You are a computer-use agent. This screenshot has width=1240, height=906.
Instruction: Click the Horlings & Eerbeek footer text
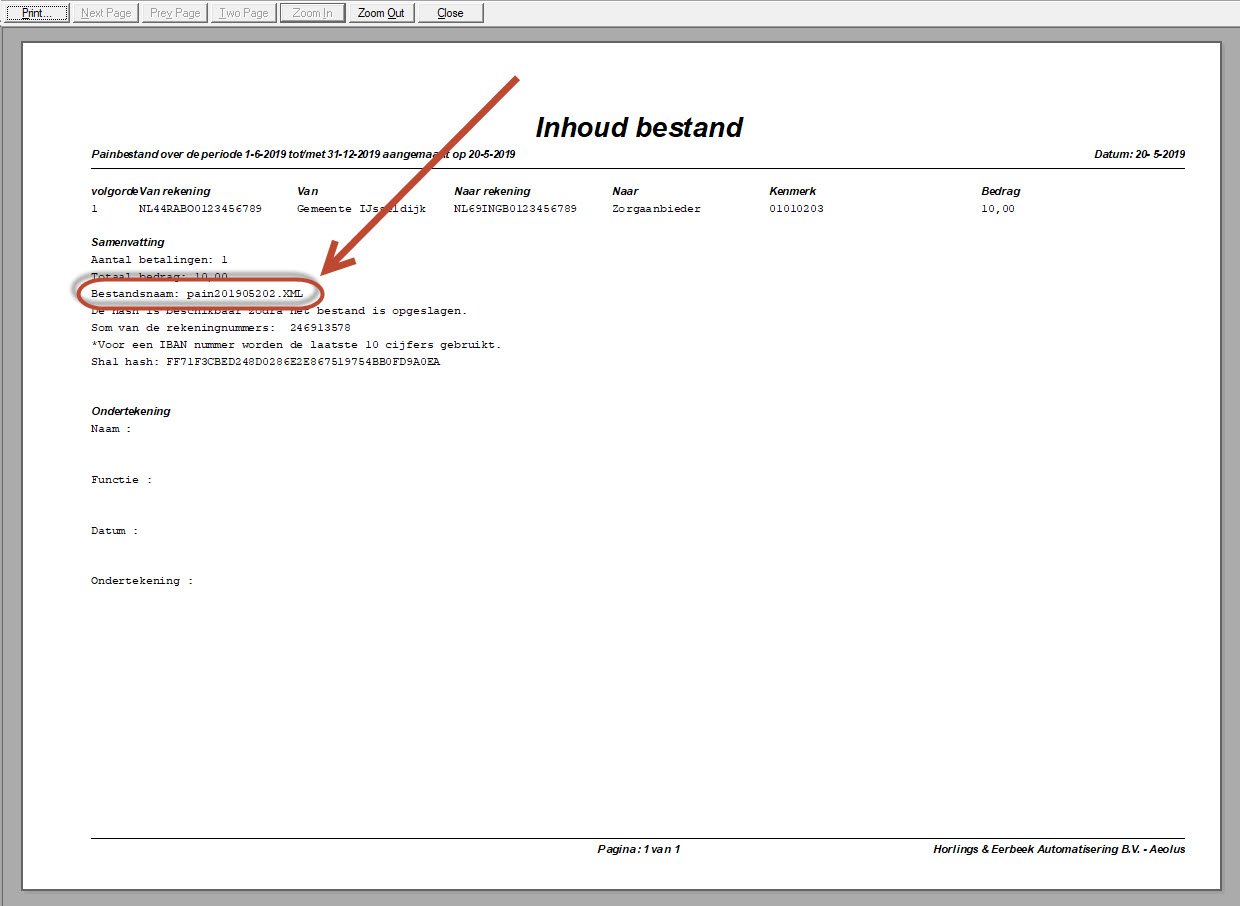point(1058,849)
